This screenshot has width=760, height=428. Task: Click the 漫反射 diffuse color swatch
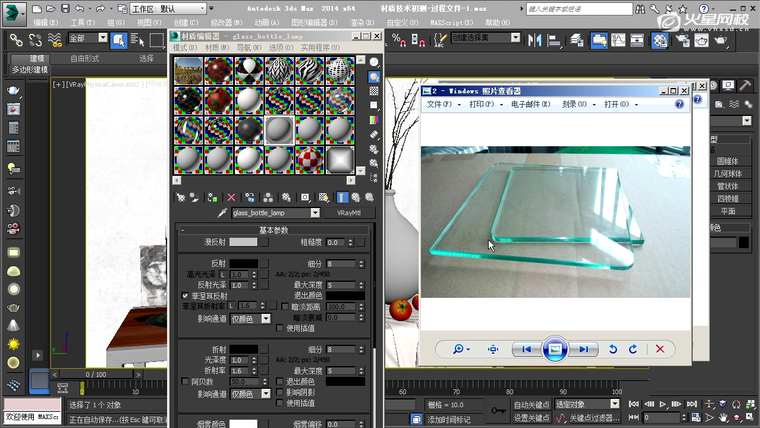tap(242, 242)
